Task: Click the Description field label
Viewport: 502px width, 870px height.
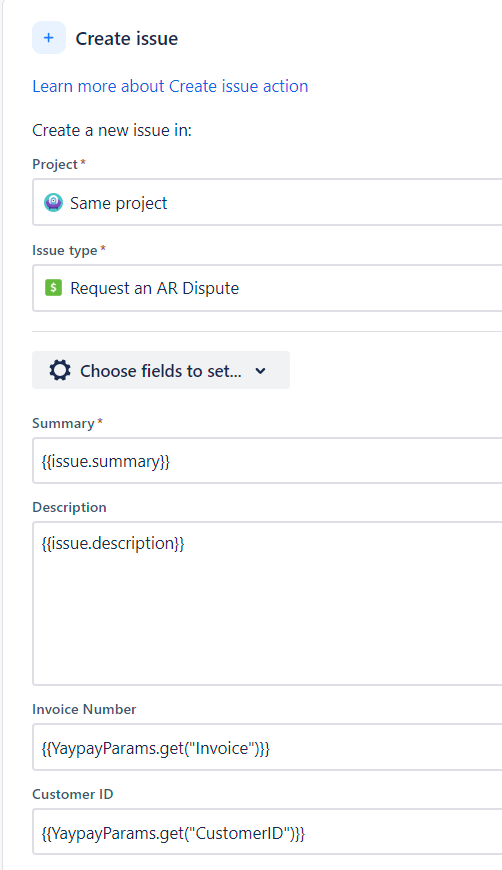Action: click(69, 507)
